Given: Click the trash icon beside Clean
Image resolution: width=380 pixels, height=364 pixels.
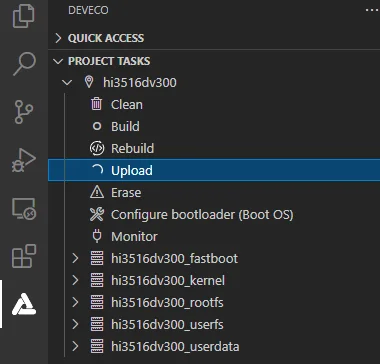Looking at the screenshot, I should click(97, 104).
